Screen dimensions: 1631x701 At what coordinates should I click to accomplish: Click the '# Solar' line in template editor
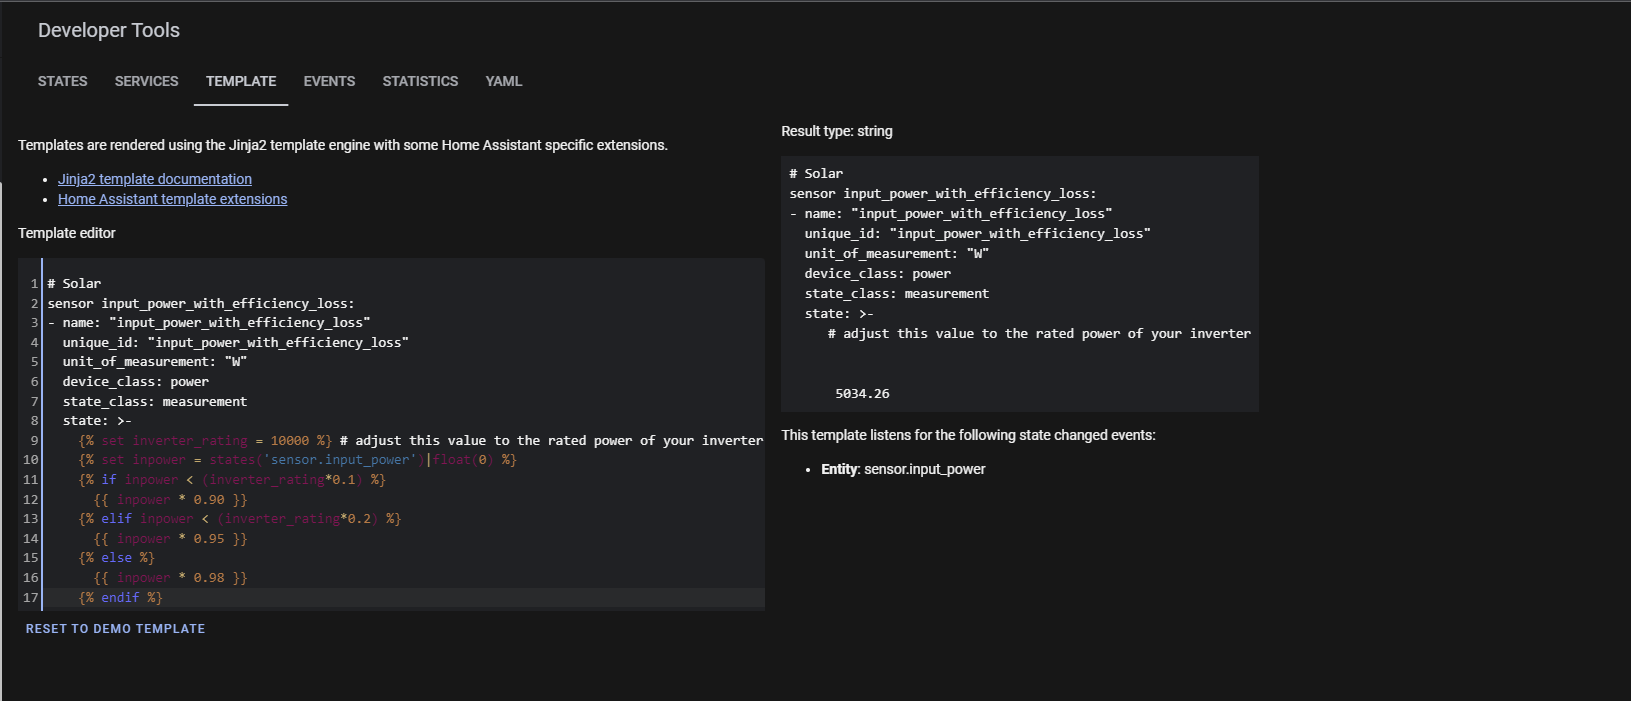pyautogui.click(x=75, y=284)
